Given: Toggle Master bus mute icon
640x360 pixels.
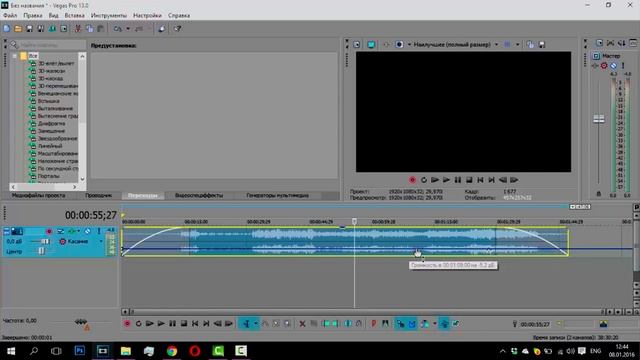Looking at the screenshot, I should coord(613,66).
